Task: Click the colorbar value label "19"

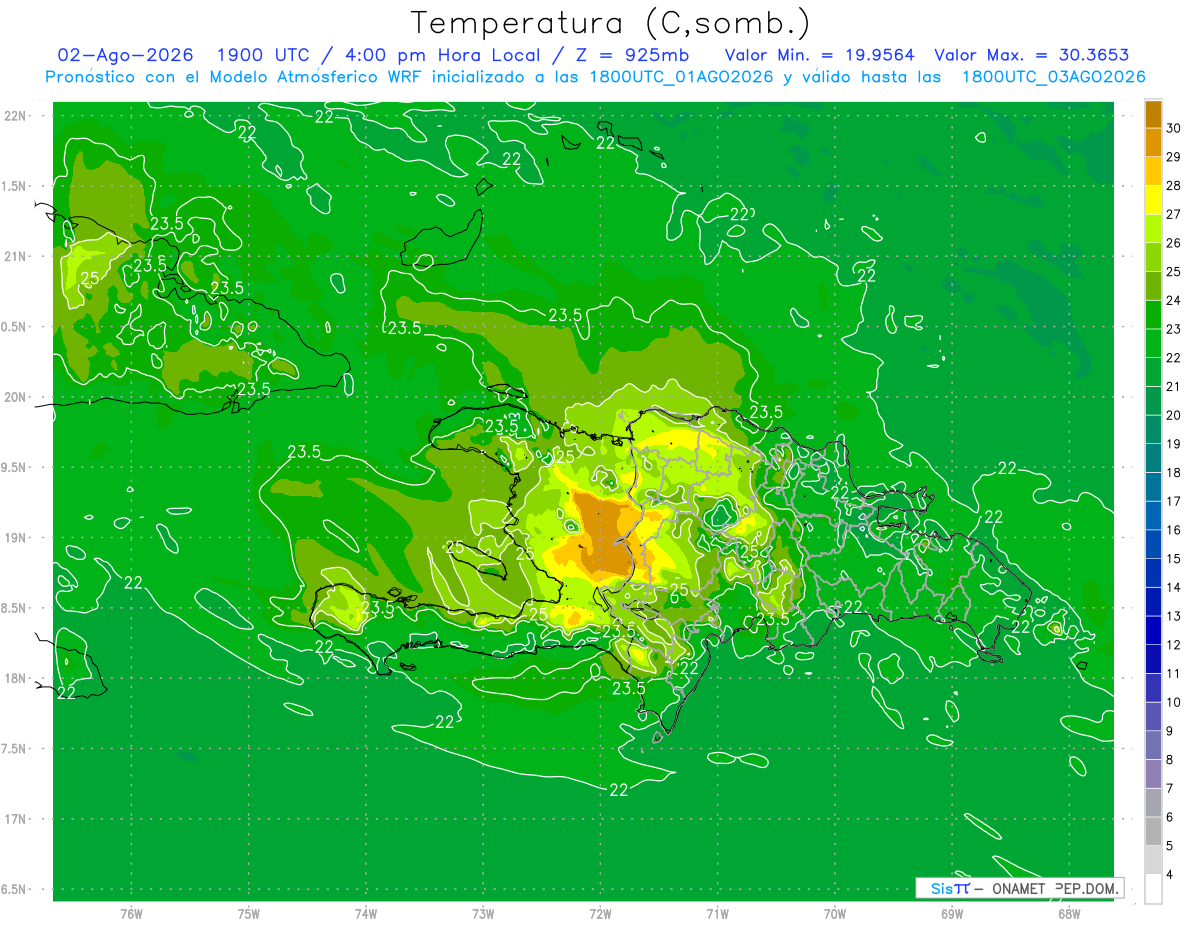Action: pyautogui.click(x=1173, y=444)
